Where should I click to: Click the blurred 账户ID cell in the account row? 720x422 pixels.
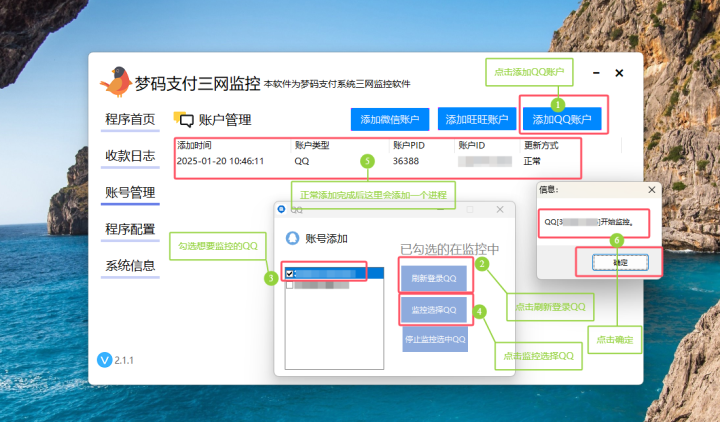(485, 161)
